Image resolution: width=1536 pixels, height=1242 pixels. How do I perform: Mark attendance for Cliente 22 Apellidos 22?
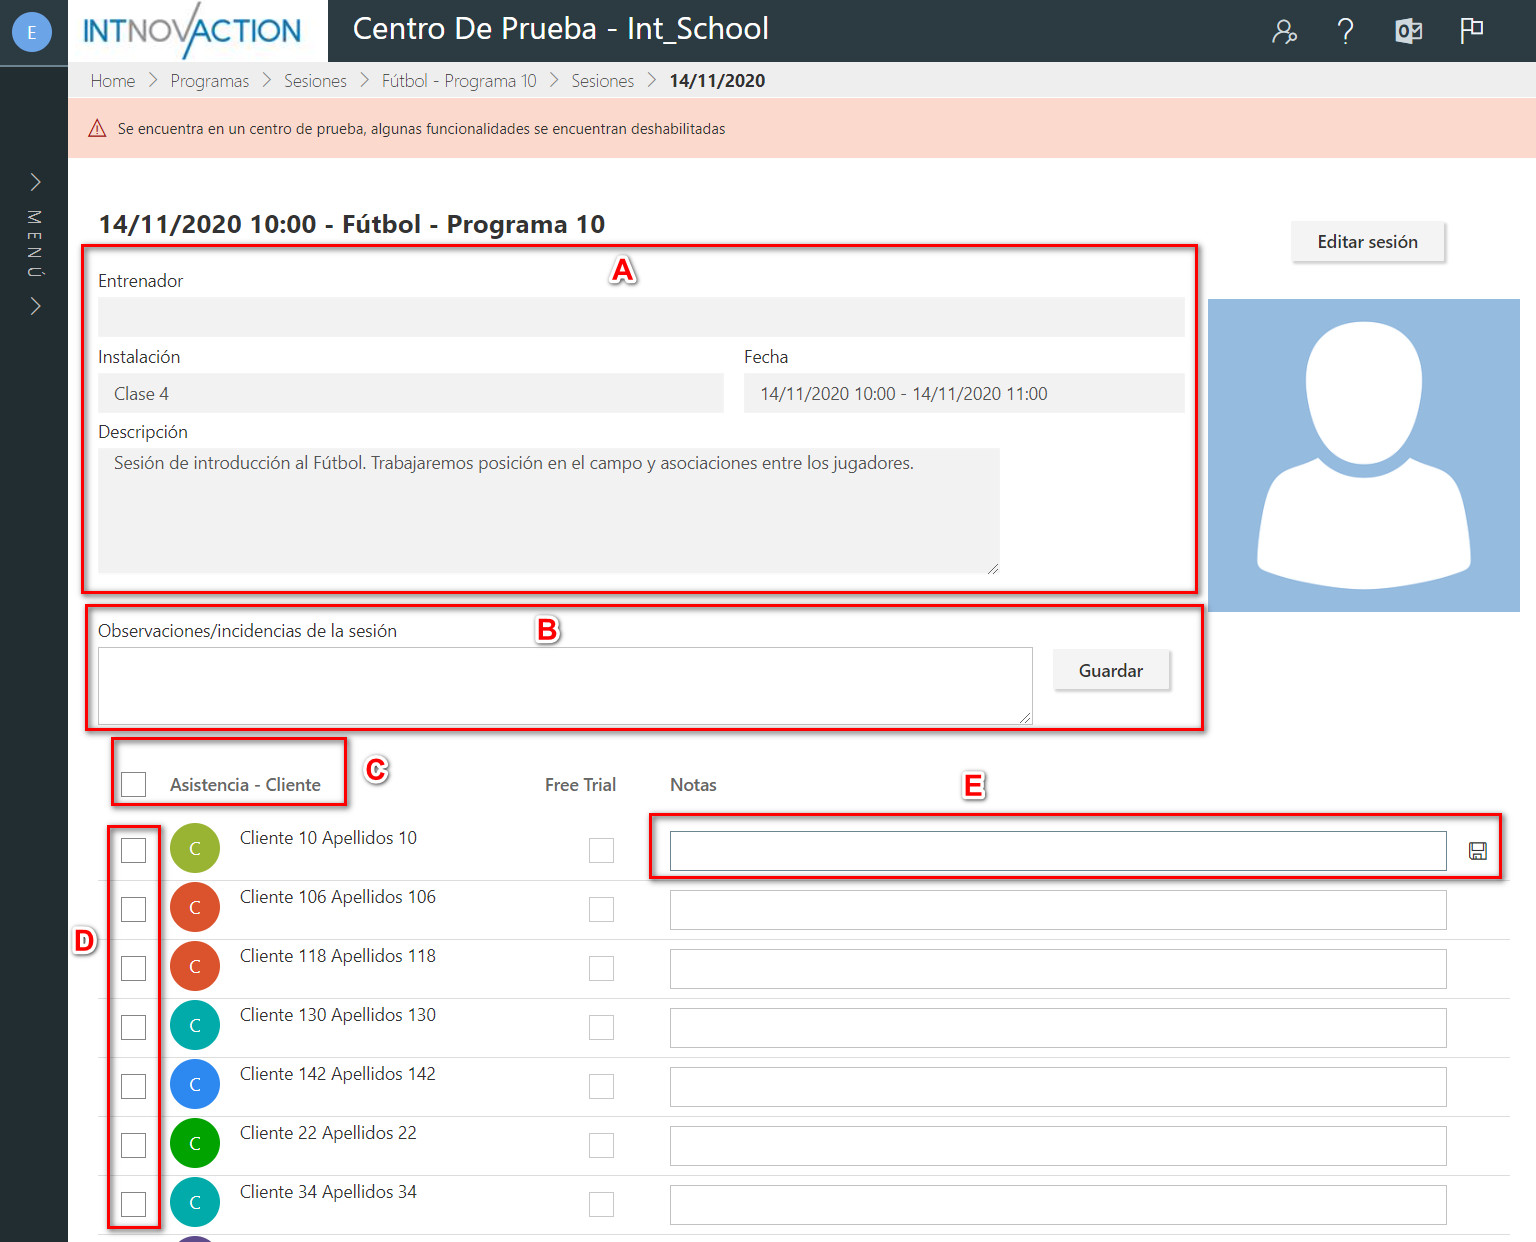coord(133,1145)
